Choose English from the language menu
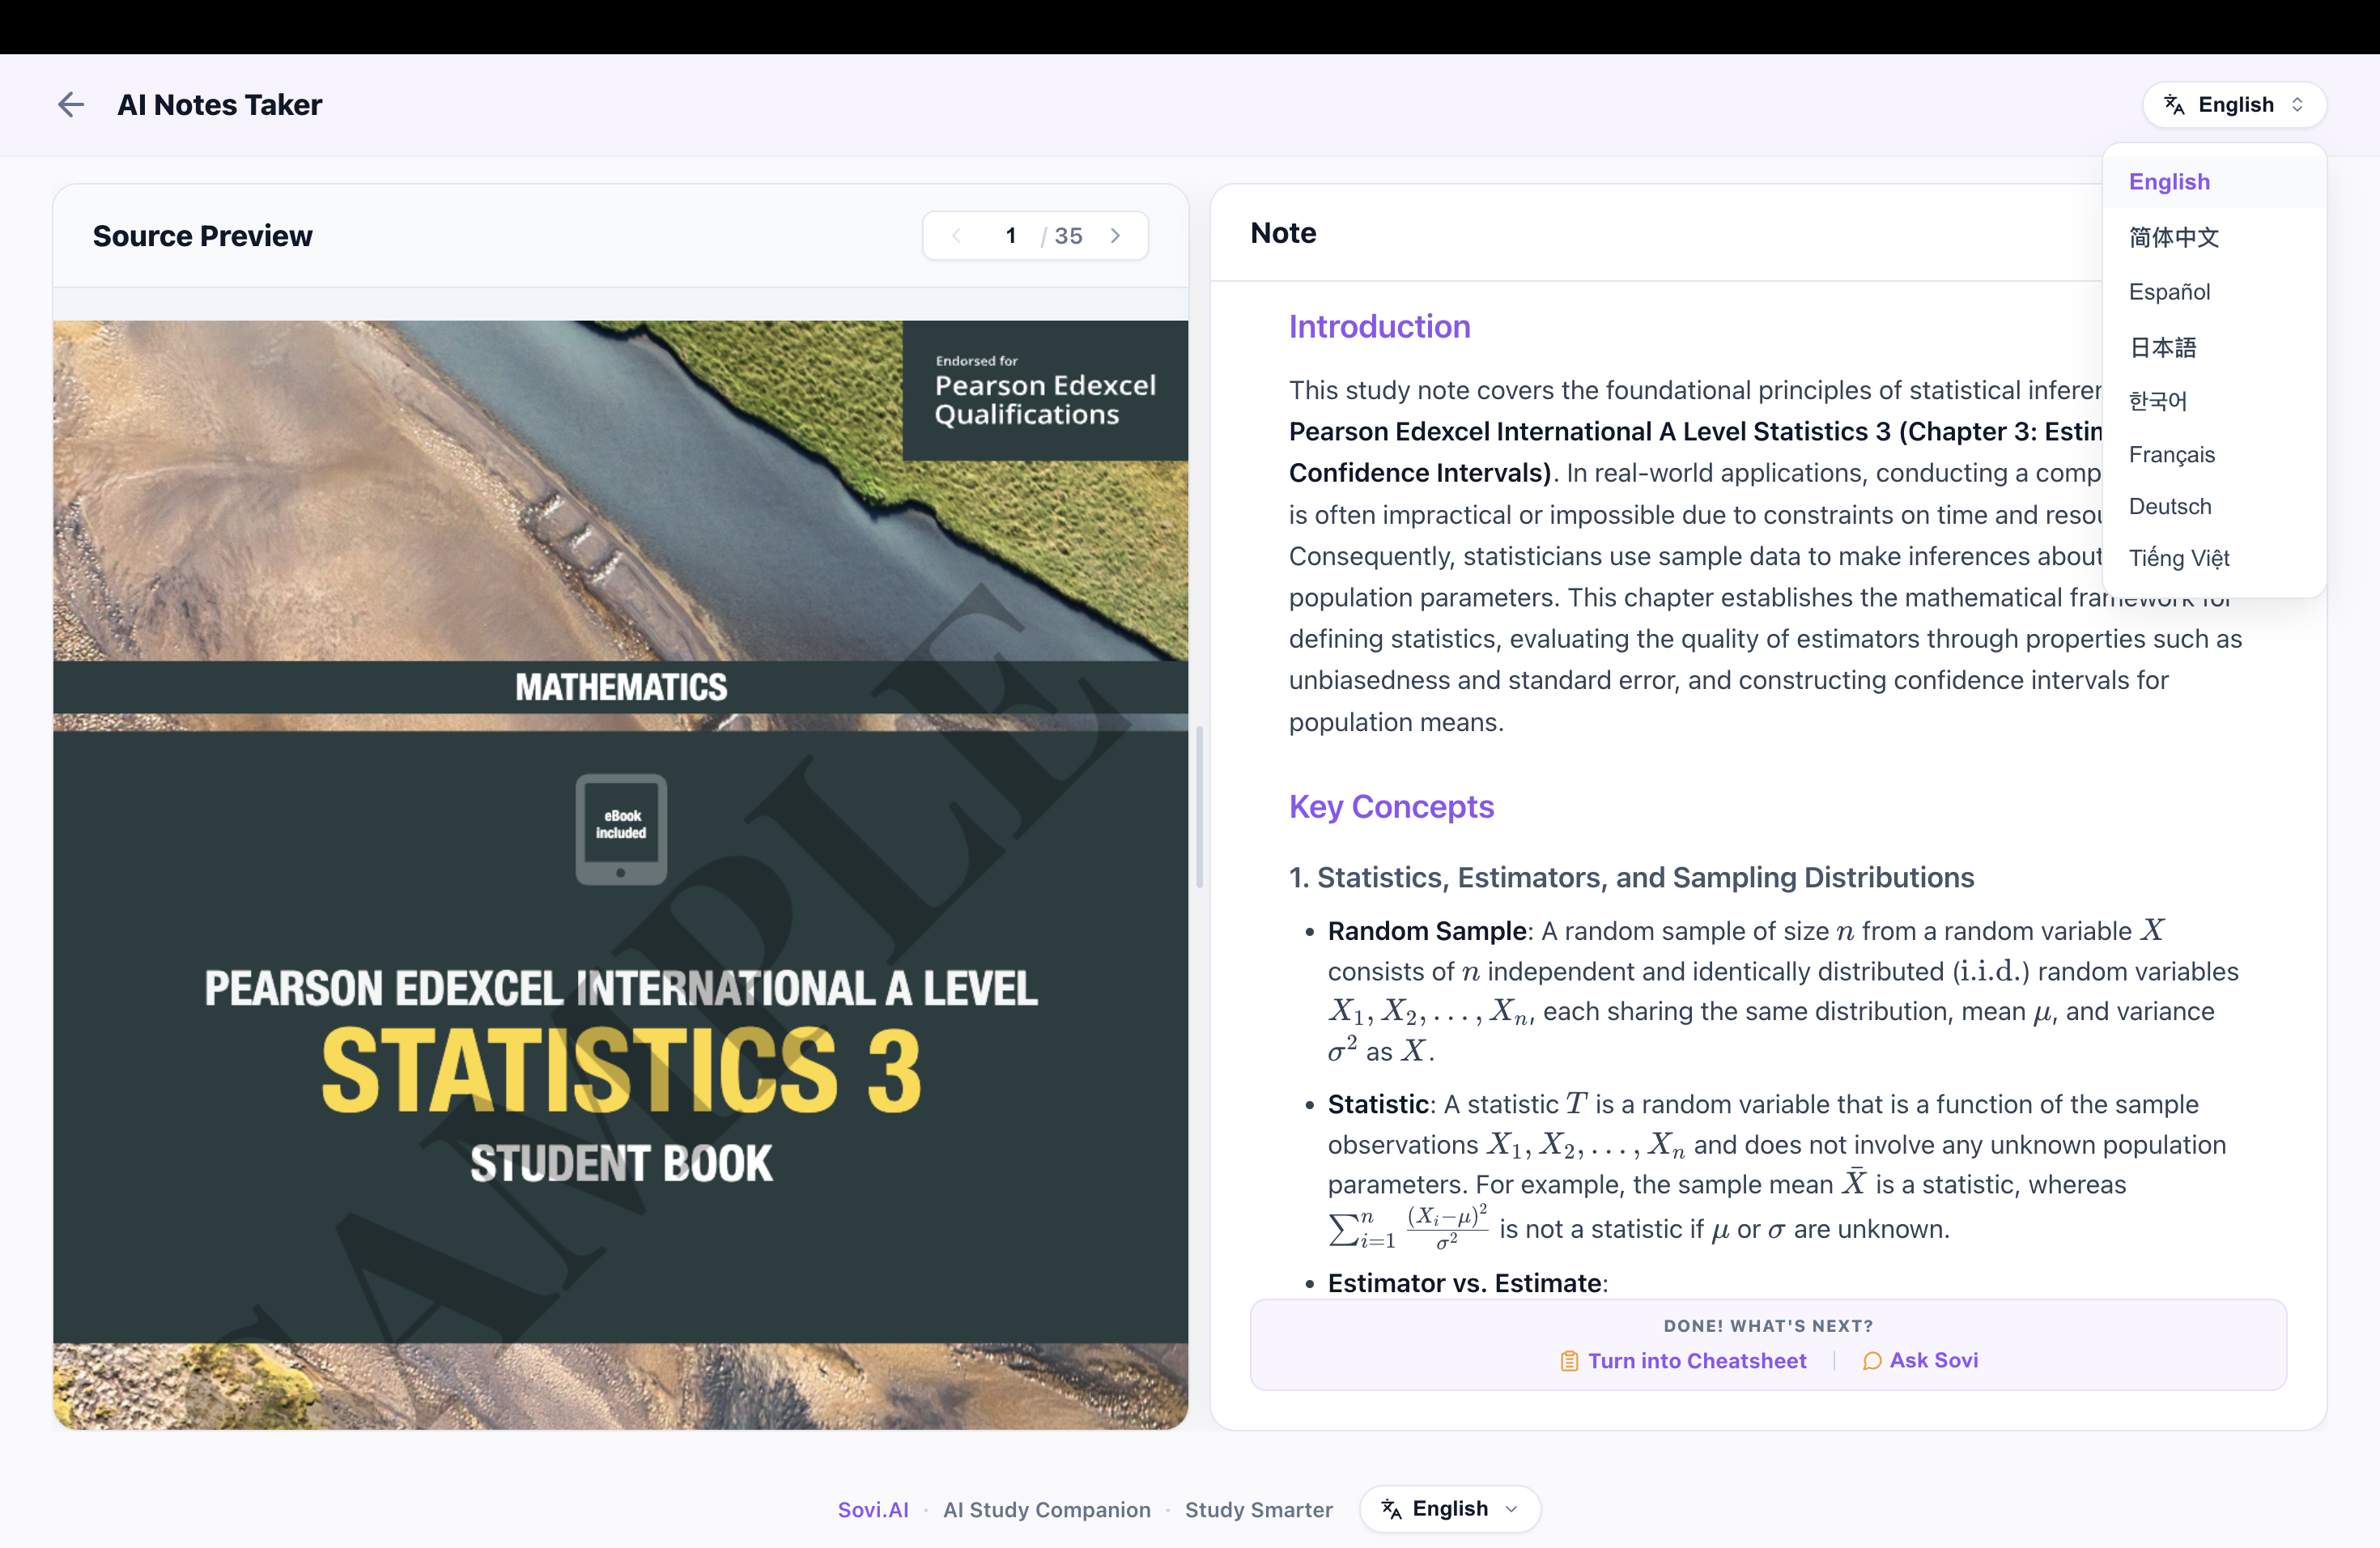Viewport: 2380px width, 1548px height. [x=2214, y=181]
